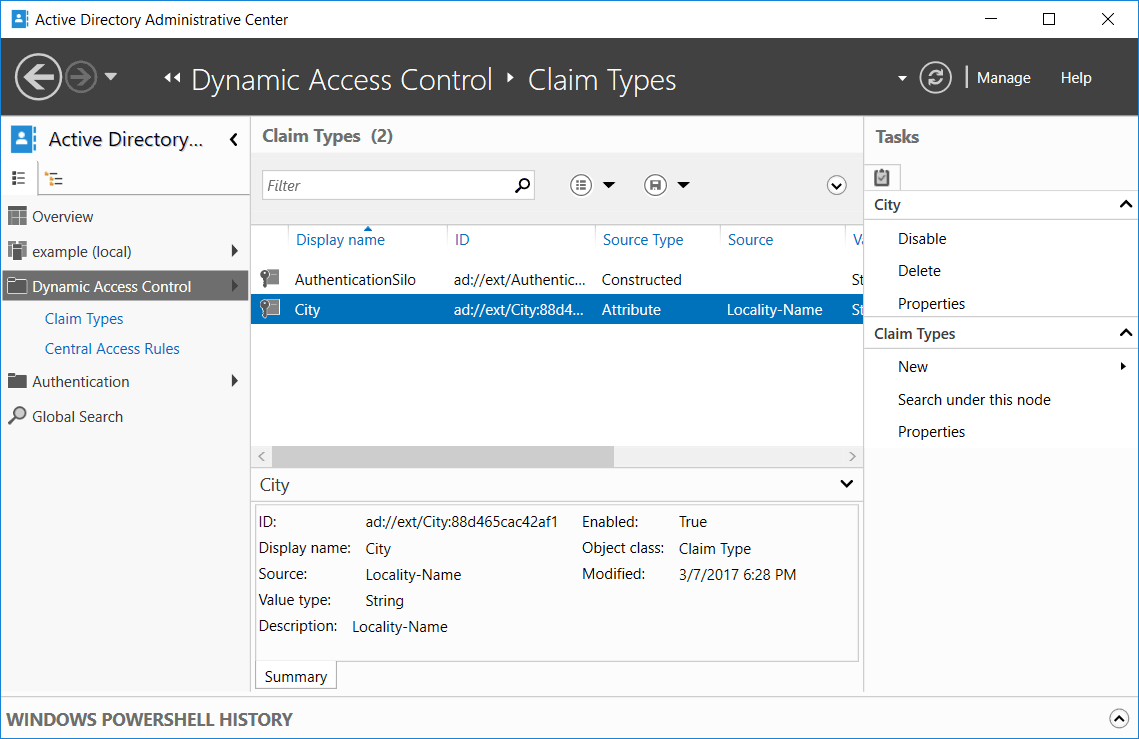
Task: Click the horizontal scrollbar right arrow
Action: [853, 456]
